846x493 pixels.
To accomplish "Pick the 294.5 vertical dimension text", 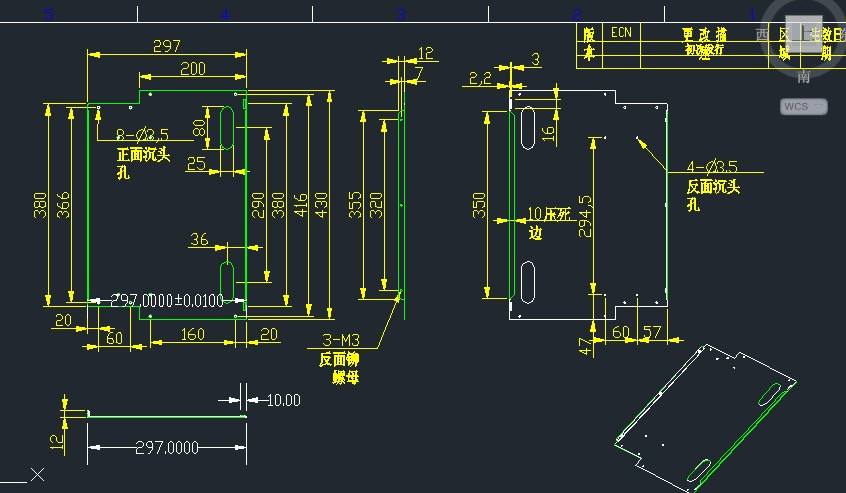I will [x=598, y=218].
